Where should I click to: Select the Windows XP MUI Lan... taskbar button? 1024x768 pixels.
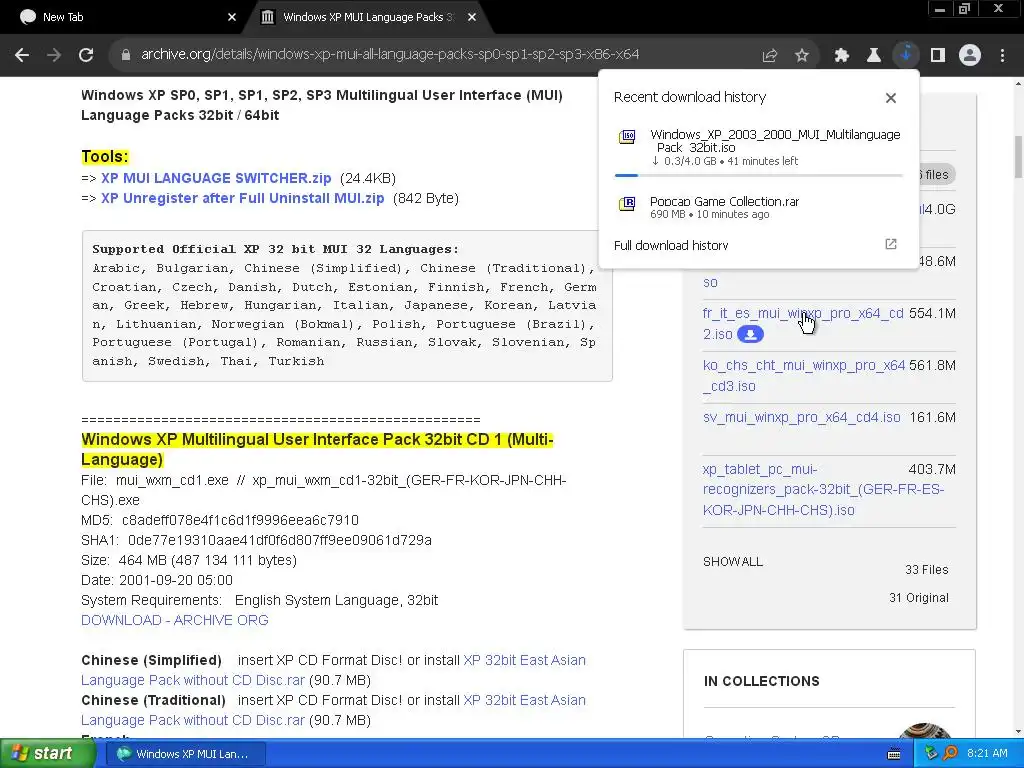[x=185, y=754]
